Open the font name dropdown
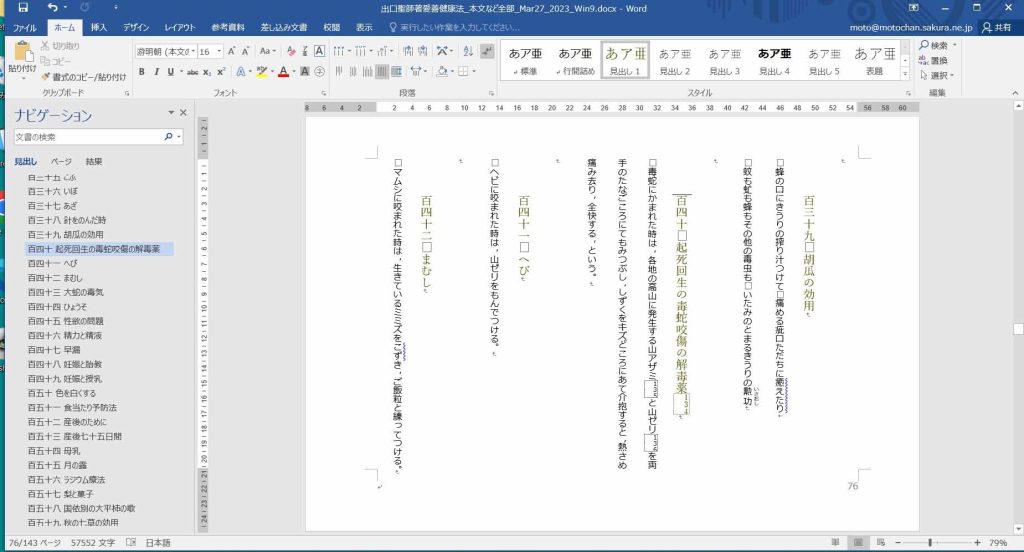This screenshot has width=1024, height=552. point(194,52)
